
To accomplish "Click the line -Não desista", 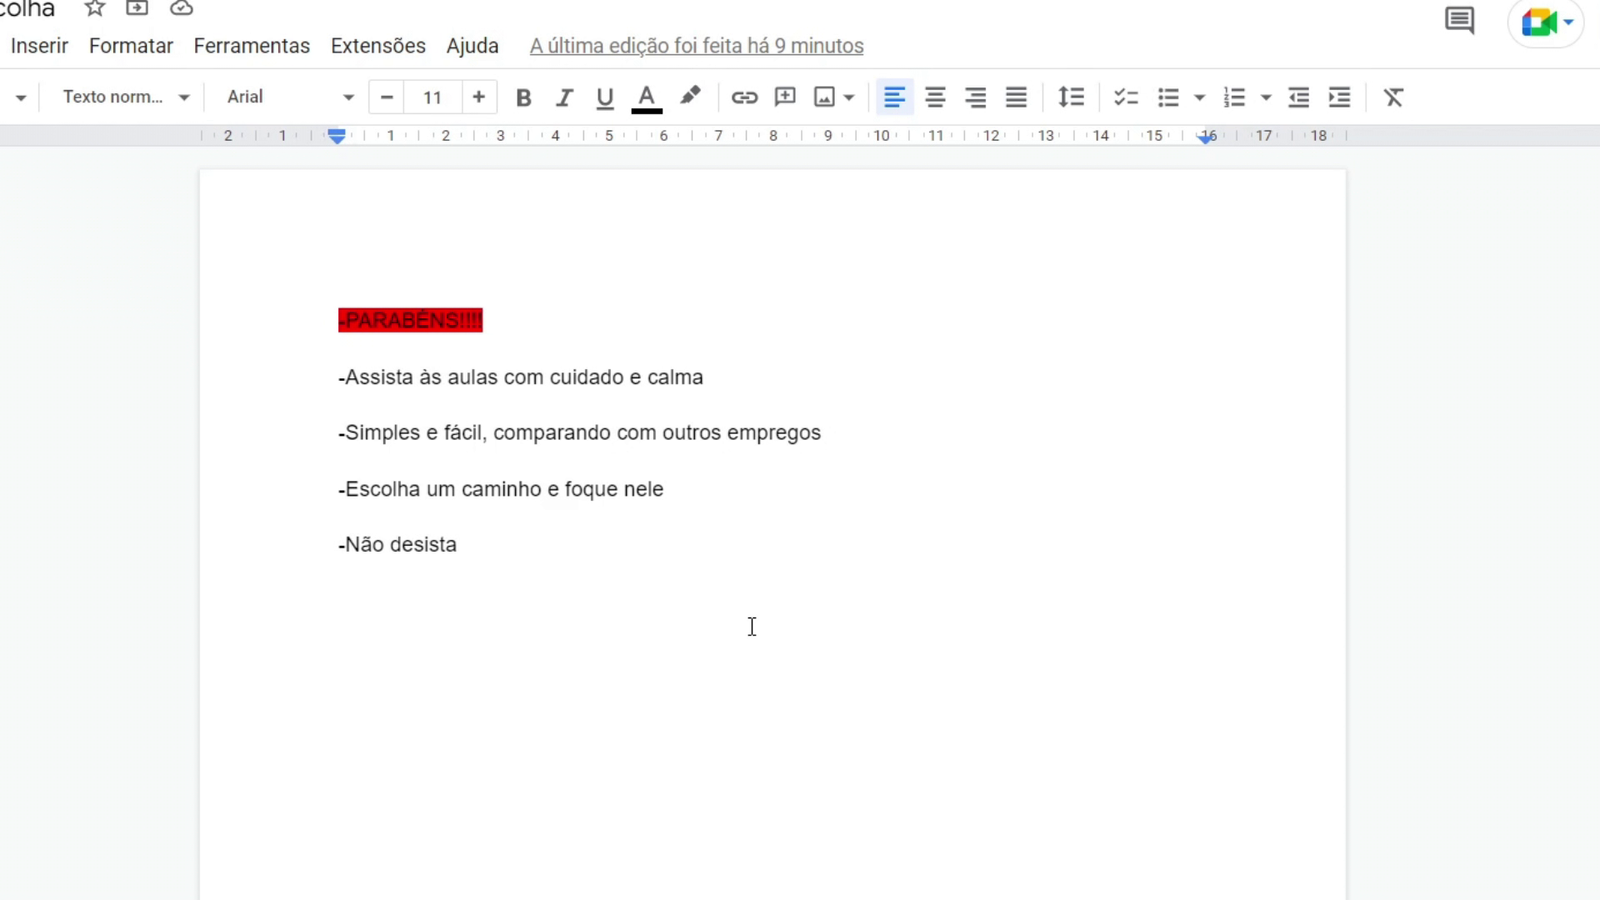I will point(397,545).
